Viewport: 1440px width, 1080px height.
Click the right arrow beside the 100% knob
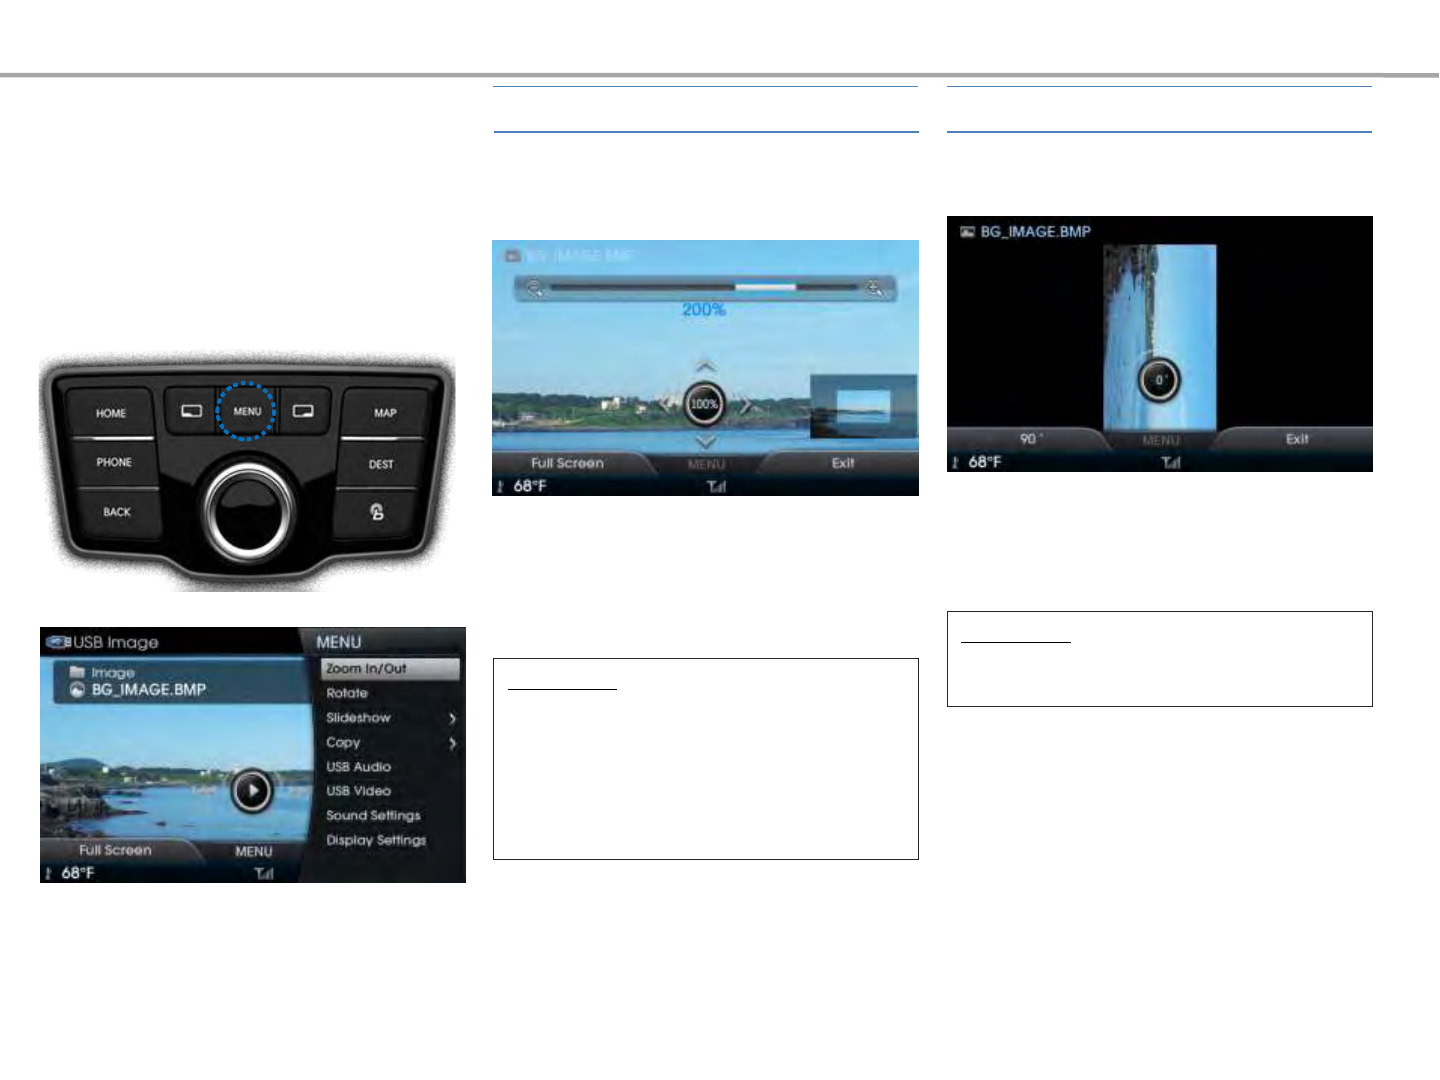coord(745,404)
